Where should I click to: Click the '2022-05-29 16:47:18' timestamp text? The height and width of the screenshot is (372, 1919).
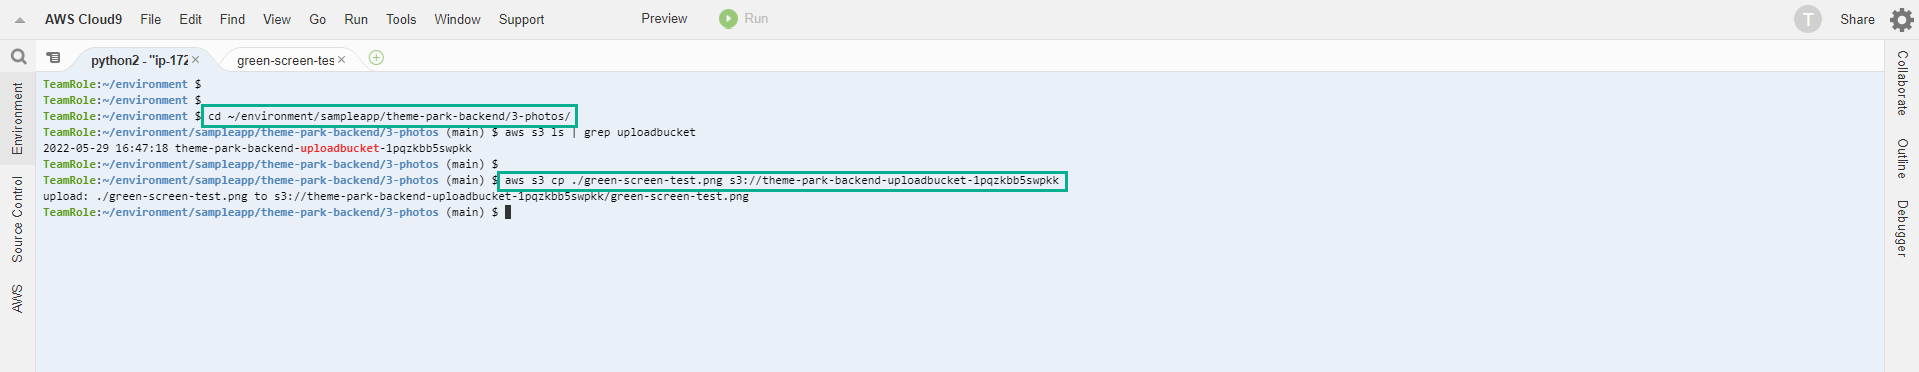106,148
